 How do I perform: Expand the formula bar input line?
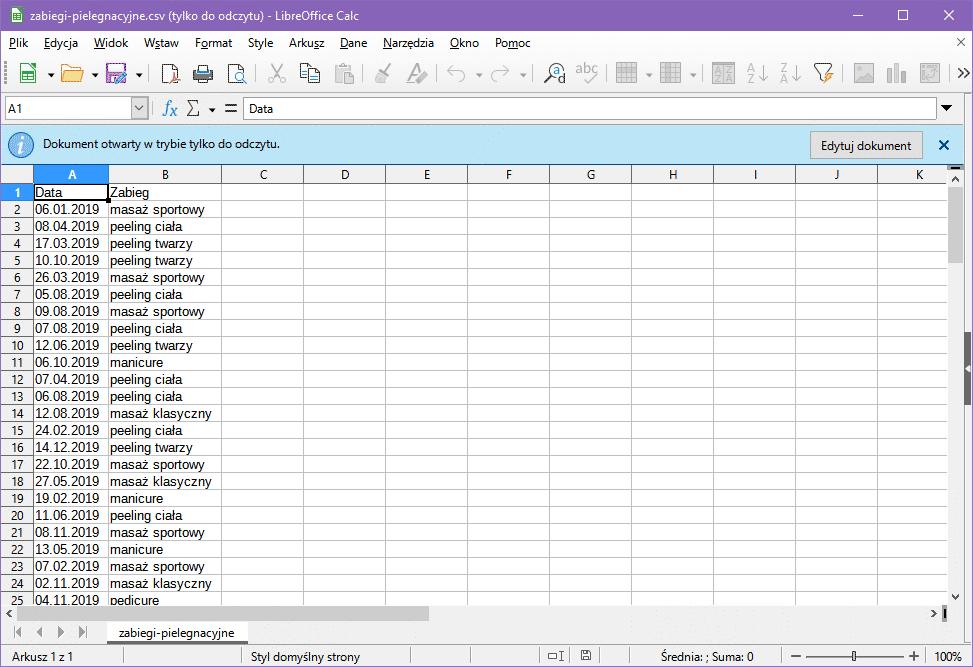(947, 108)
